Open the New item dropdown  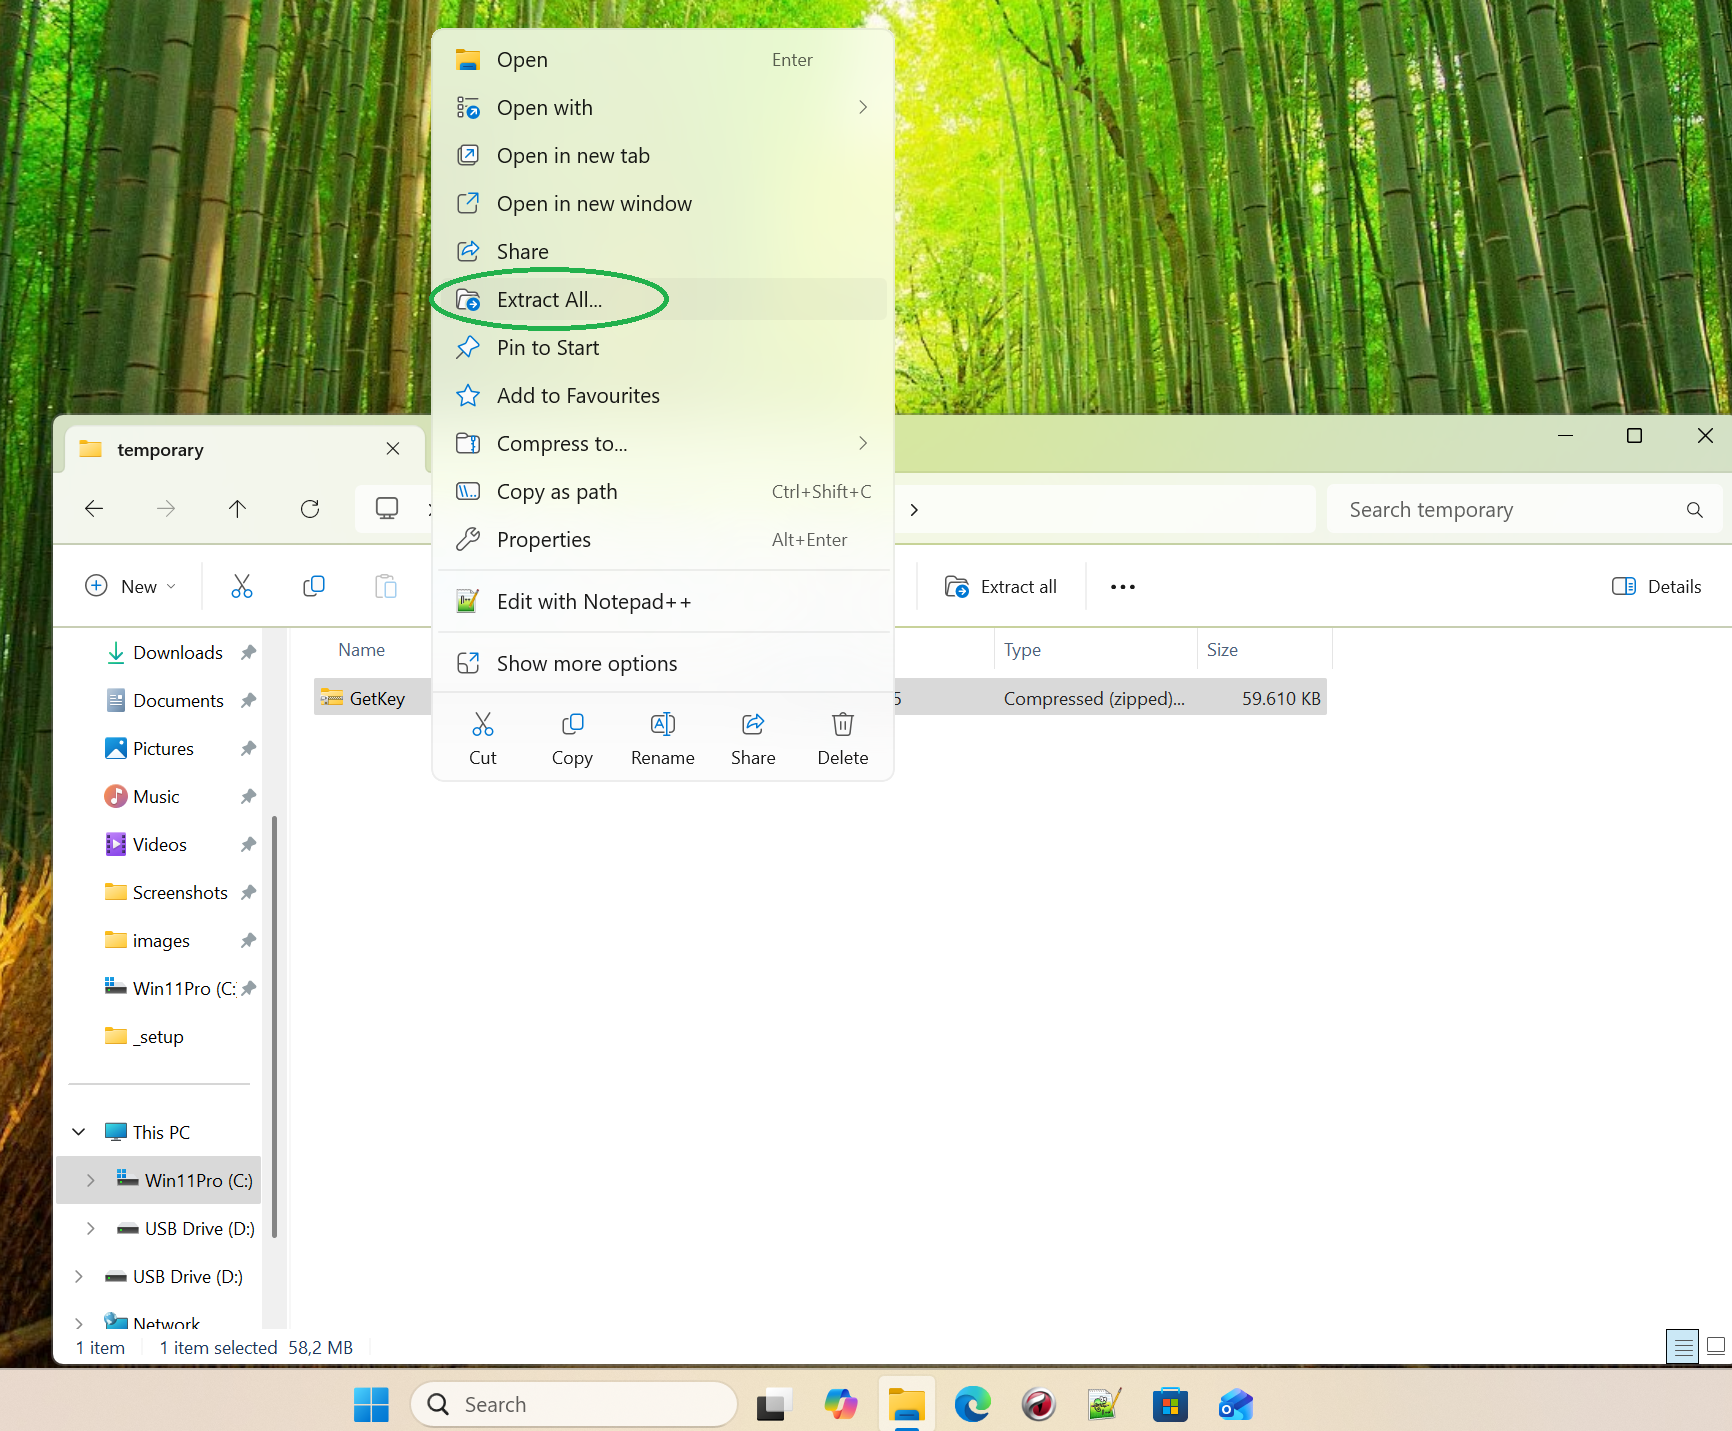click(x=131, y=586)
